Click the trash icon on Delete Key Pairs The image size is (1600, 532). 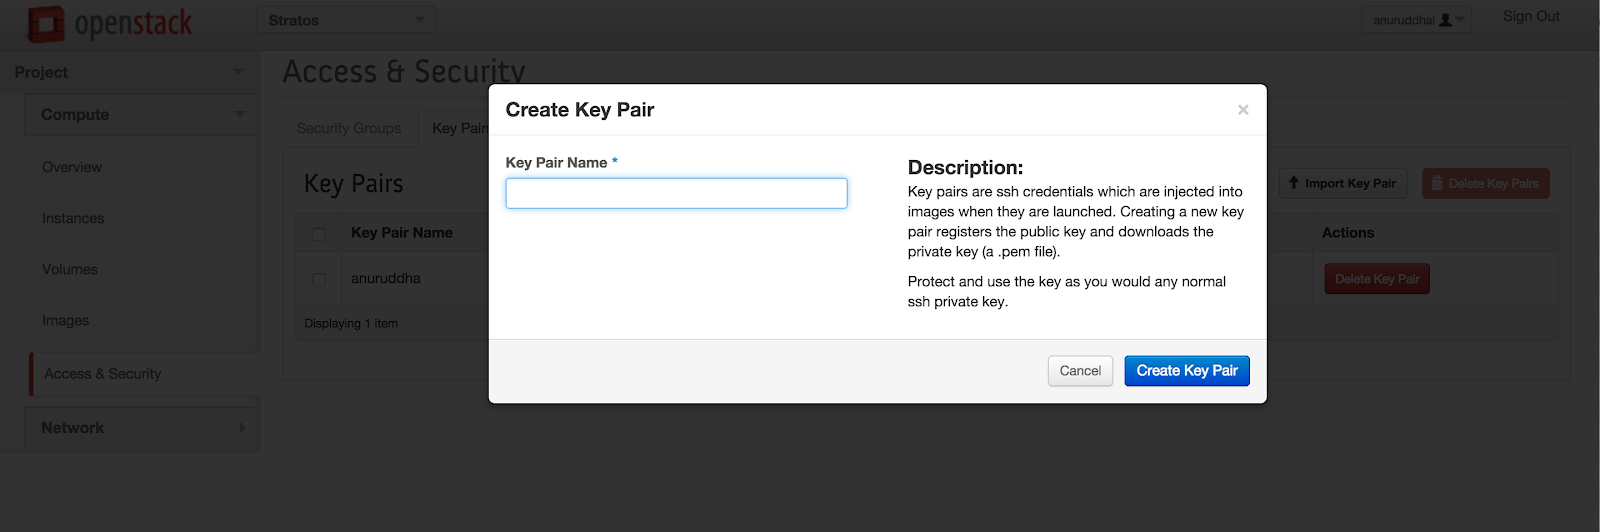1437,183
